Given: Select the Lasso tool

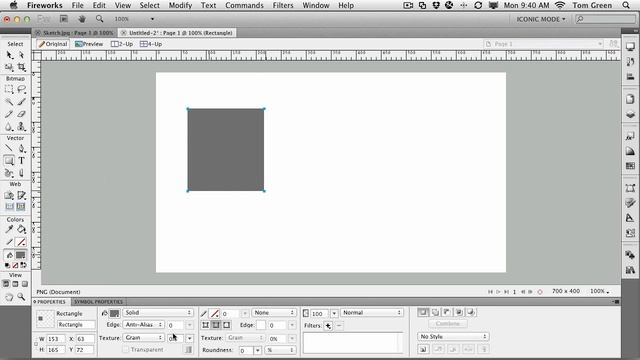Looking at the screenshot, I should [x=21, y=89].
